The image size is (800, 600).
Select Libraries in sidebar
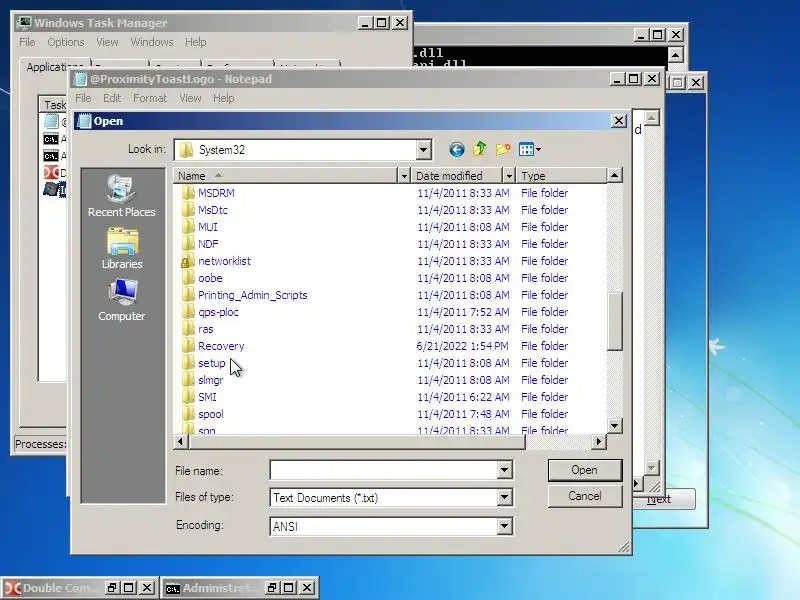coord(122,248)
